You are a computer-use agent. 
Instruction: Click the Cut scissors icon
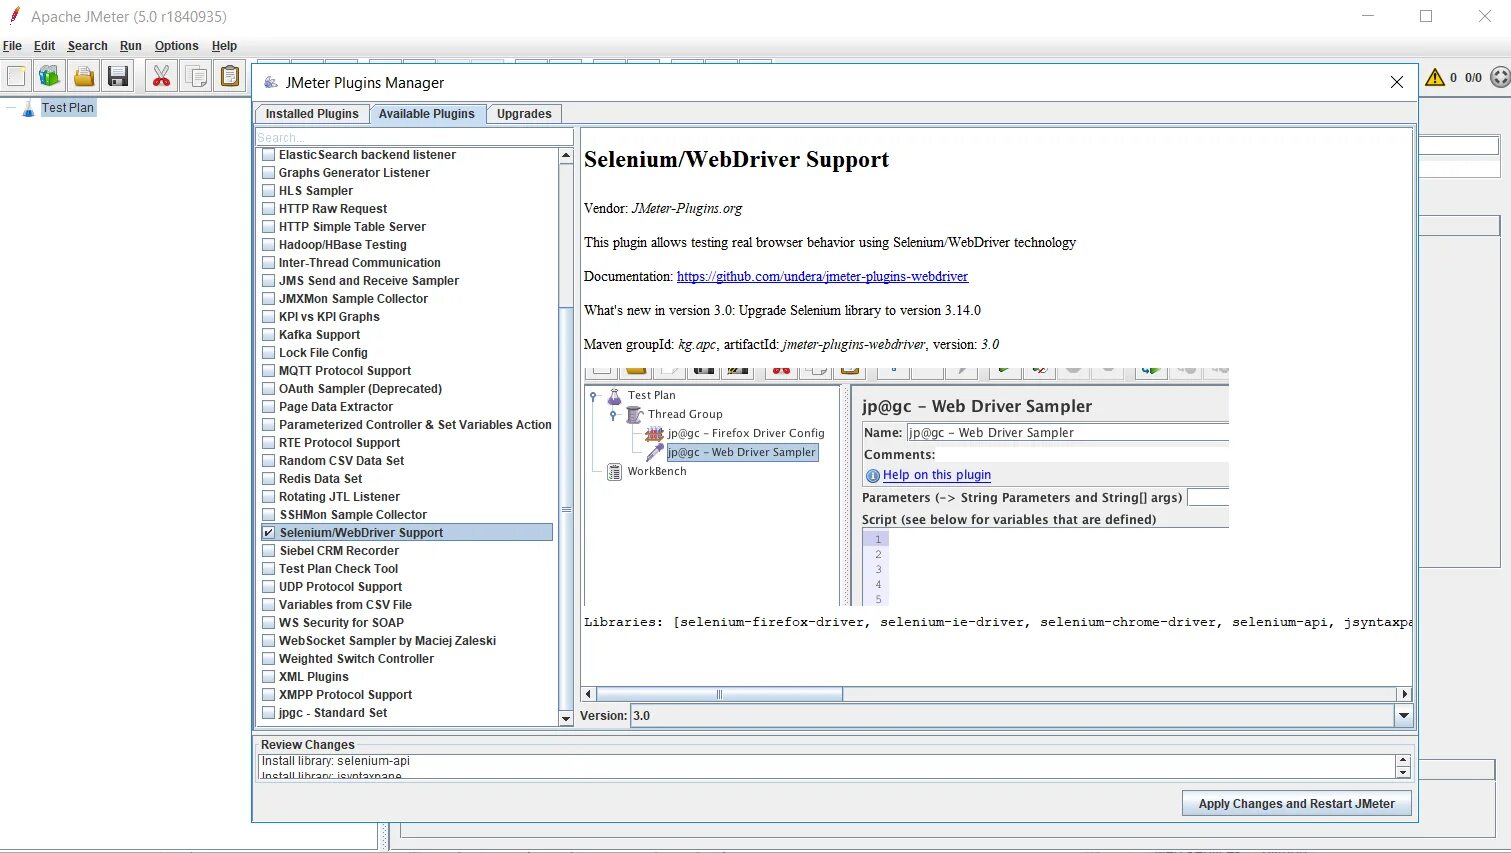click(x=161, y=76)
